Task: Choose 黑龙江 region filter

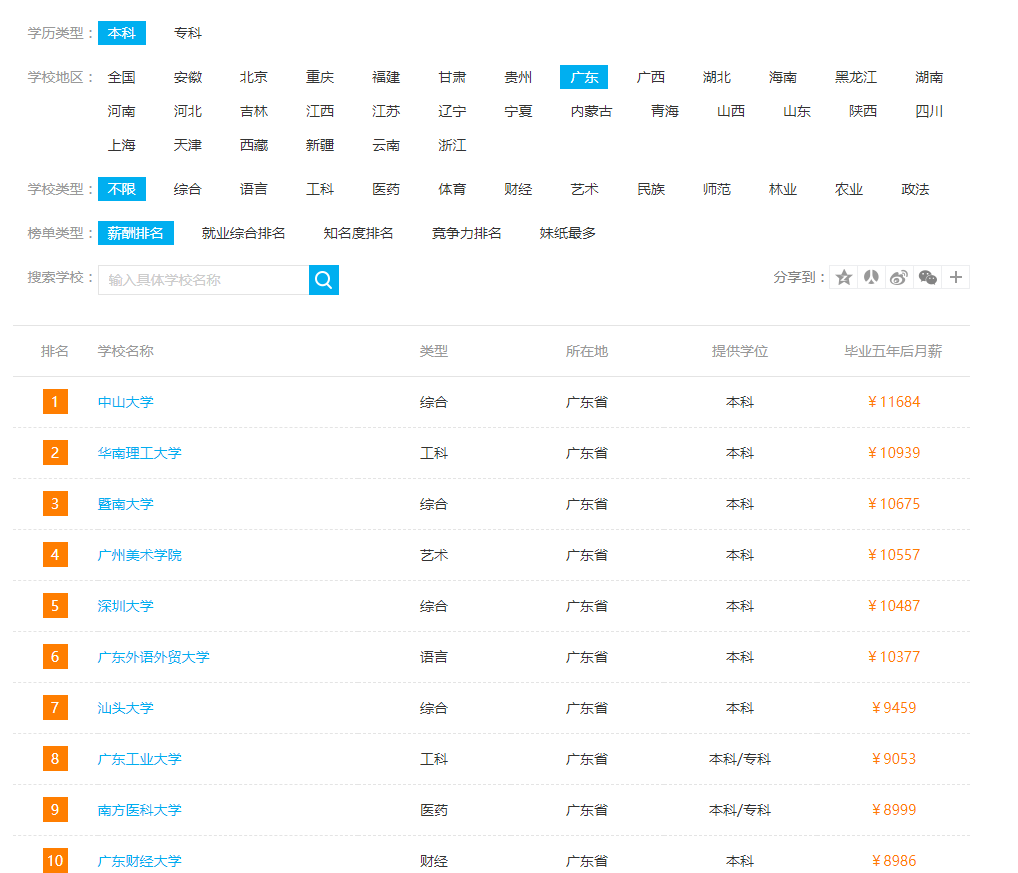Action: coord(856,77)
